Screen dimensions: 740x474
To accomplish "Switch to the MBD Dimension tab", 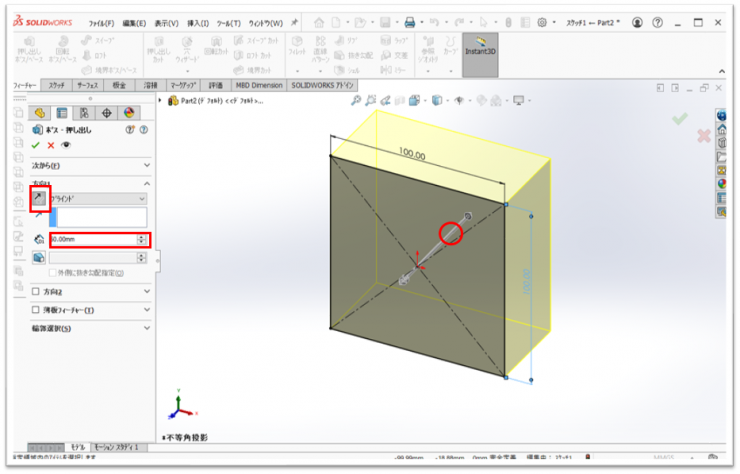I will (258, 86).
